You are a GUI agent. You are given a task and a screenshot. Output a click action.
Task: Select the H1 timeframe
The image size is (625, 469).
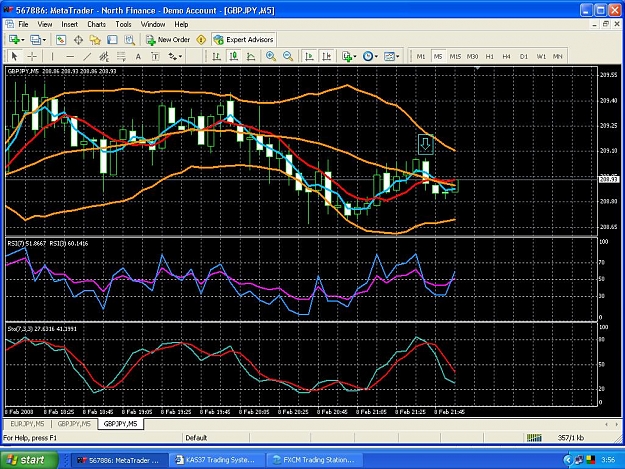[x=489, y=57]
